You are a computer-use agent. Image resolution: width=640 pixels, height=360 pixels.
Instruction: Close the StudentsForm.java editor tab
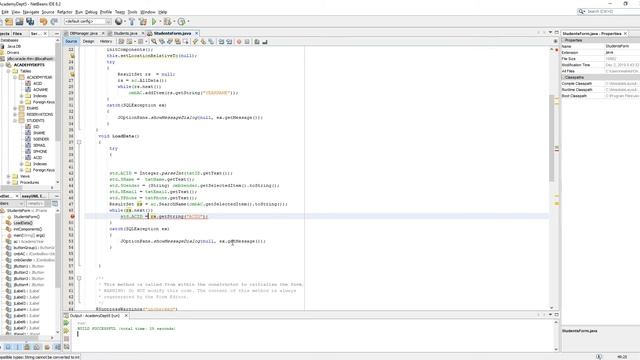click(196, 33)
